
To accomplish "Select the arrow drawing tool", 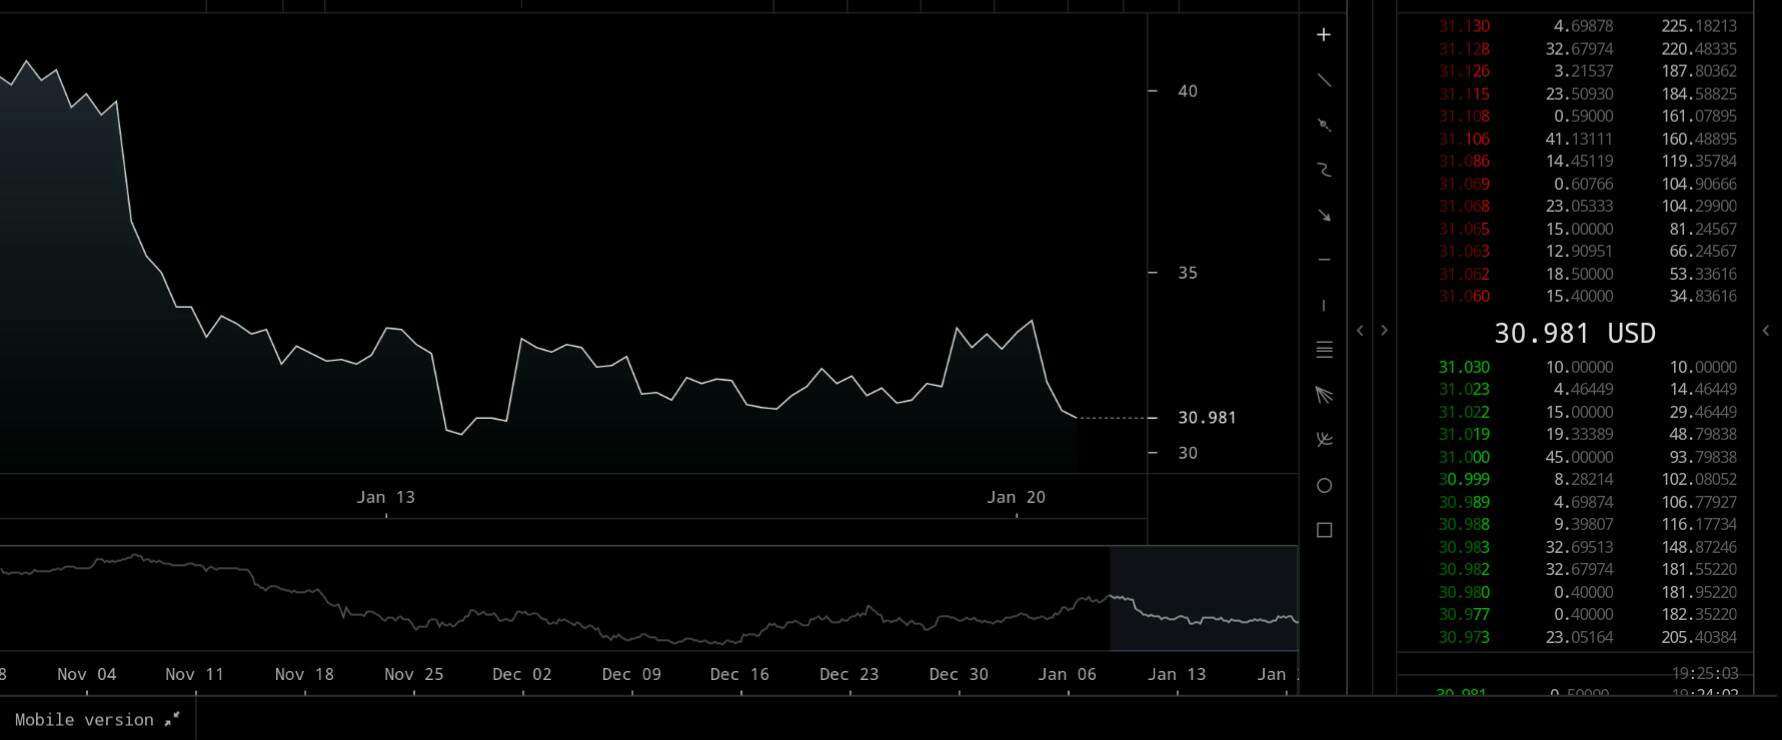I will tap(1324, 215).
